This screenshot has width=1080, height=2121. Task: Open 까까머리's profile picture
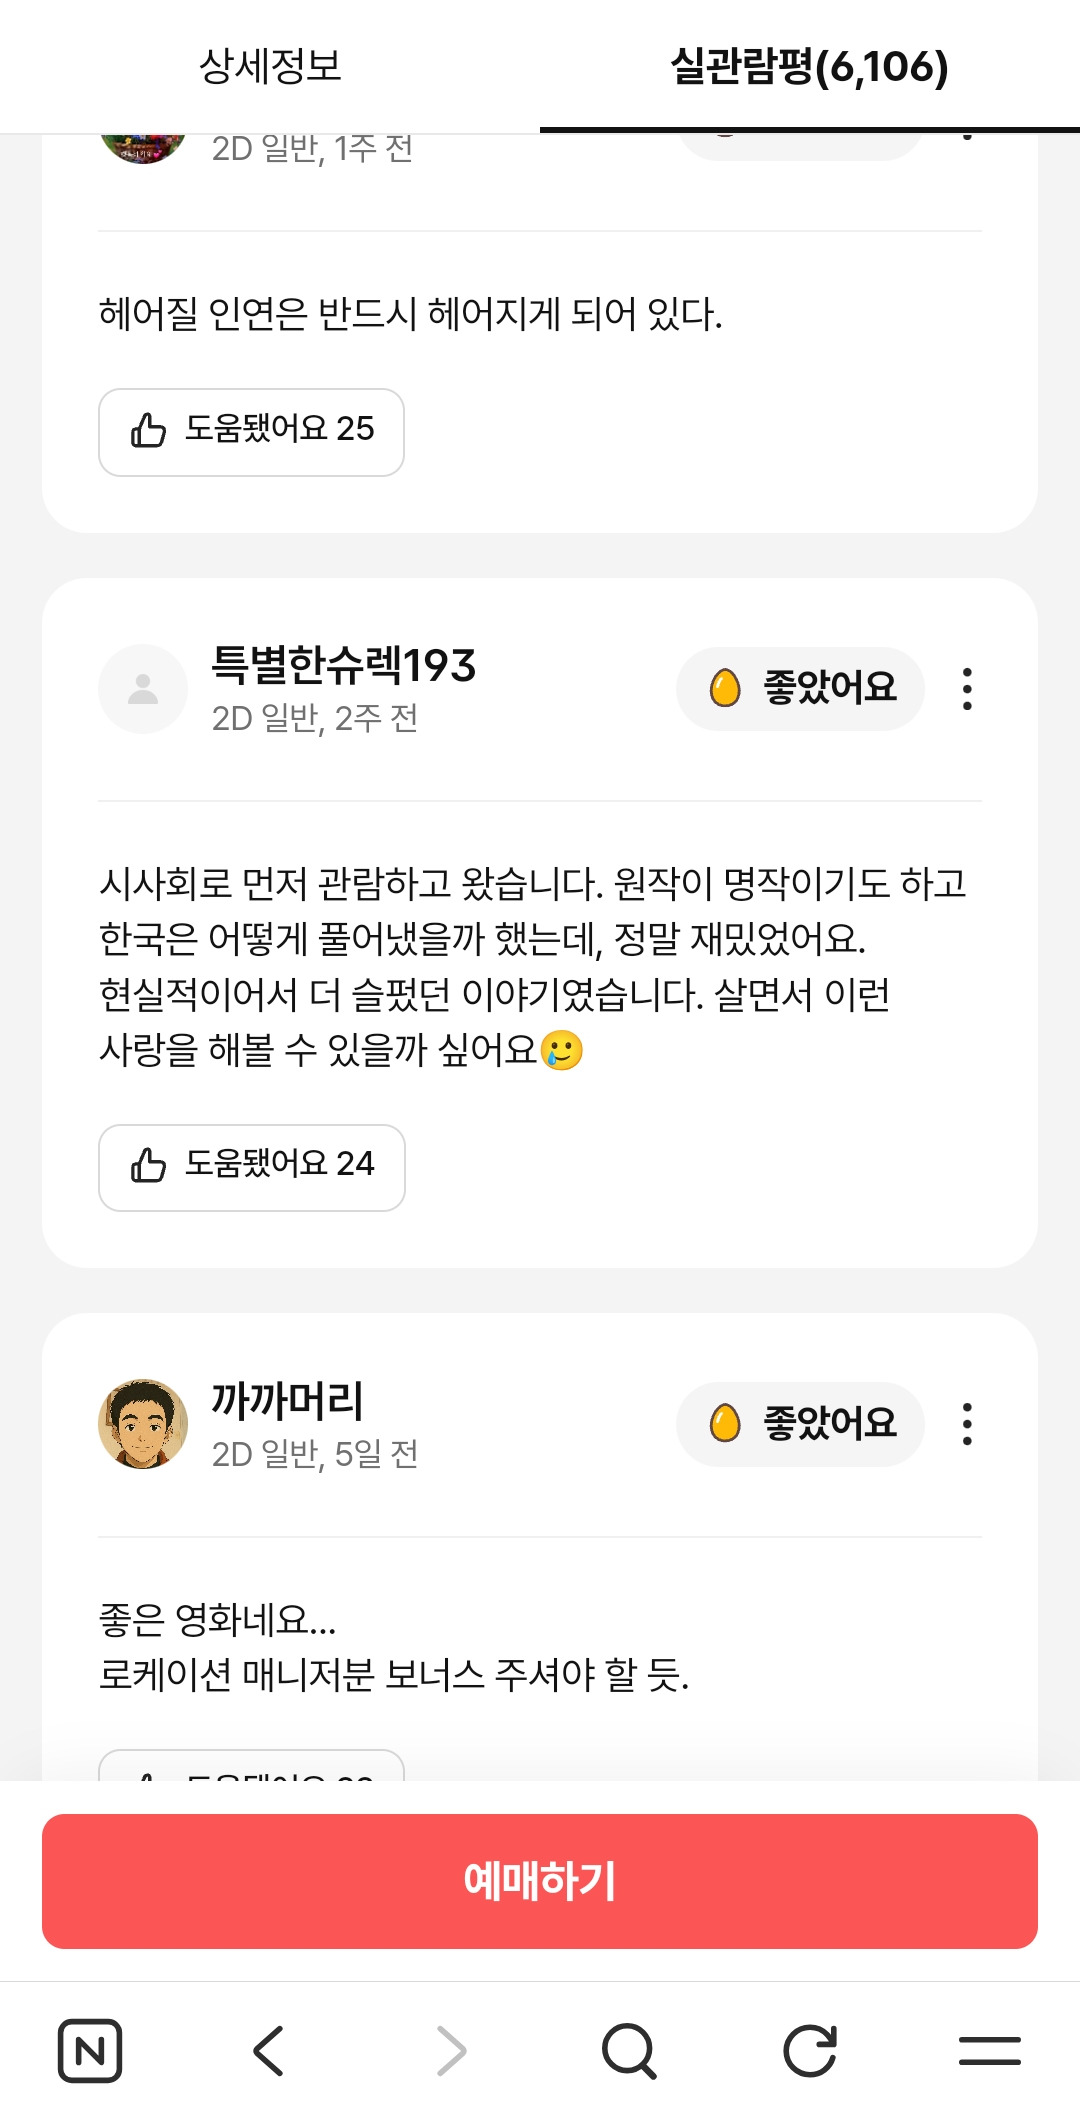[143, 1424]
